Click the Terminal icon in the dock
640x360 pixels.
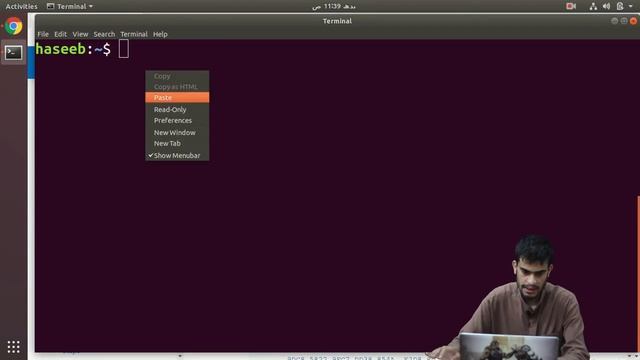click(x=13, y=53)
